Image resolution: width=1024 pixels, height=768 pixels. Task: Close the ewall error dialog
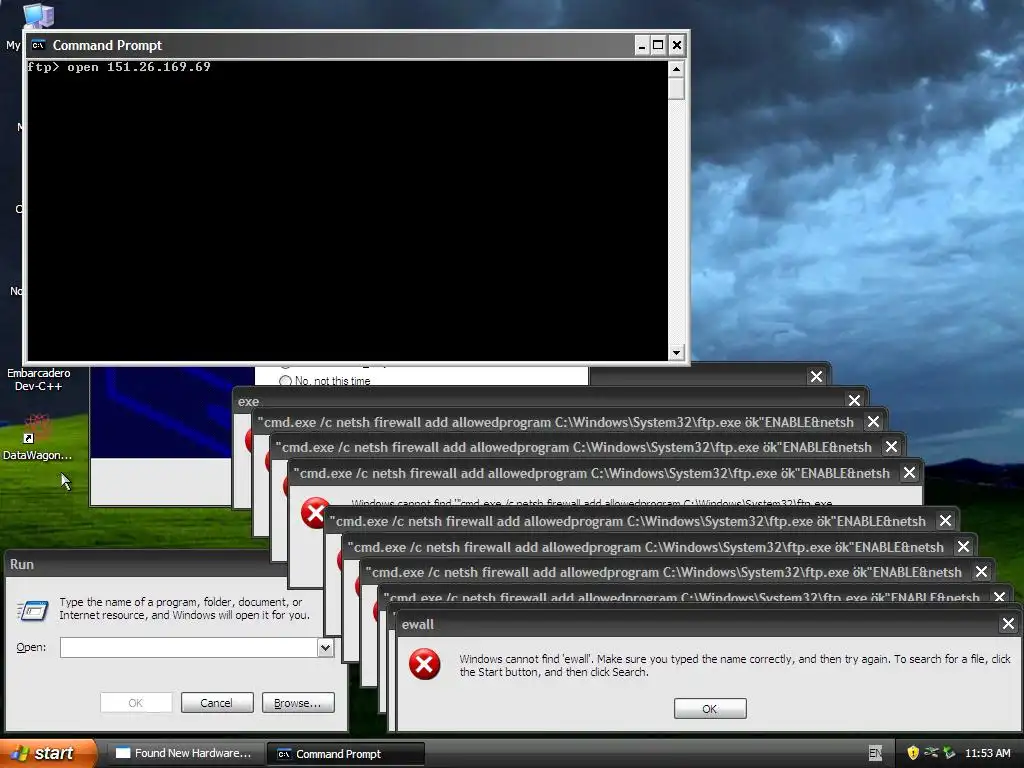click(1008, 624)
